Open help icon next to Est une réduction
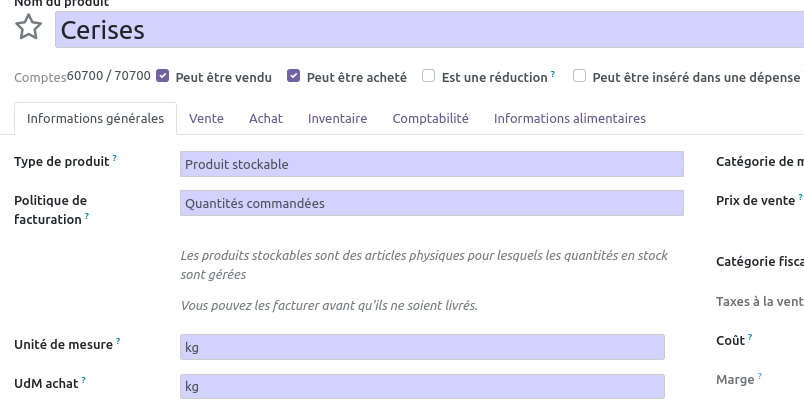This screenshot has height=400, width=804. coord(553,74)
